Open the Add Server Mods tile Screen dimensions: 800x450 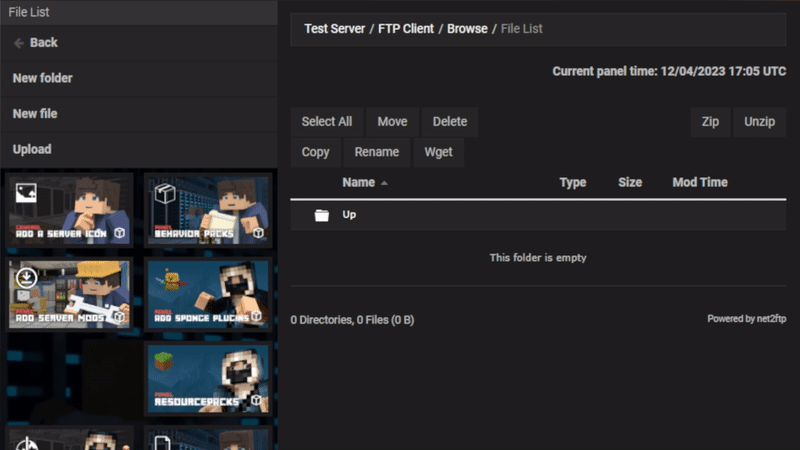71,294
